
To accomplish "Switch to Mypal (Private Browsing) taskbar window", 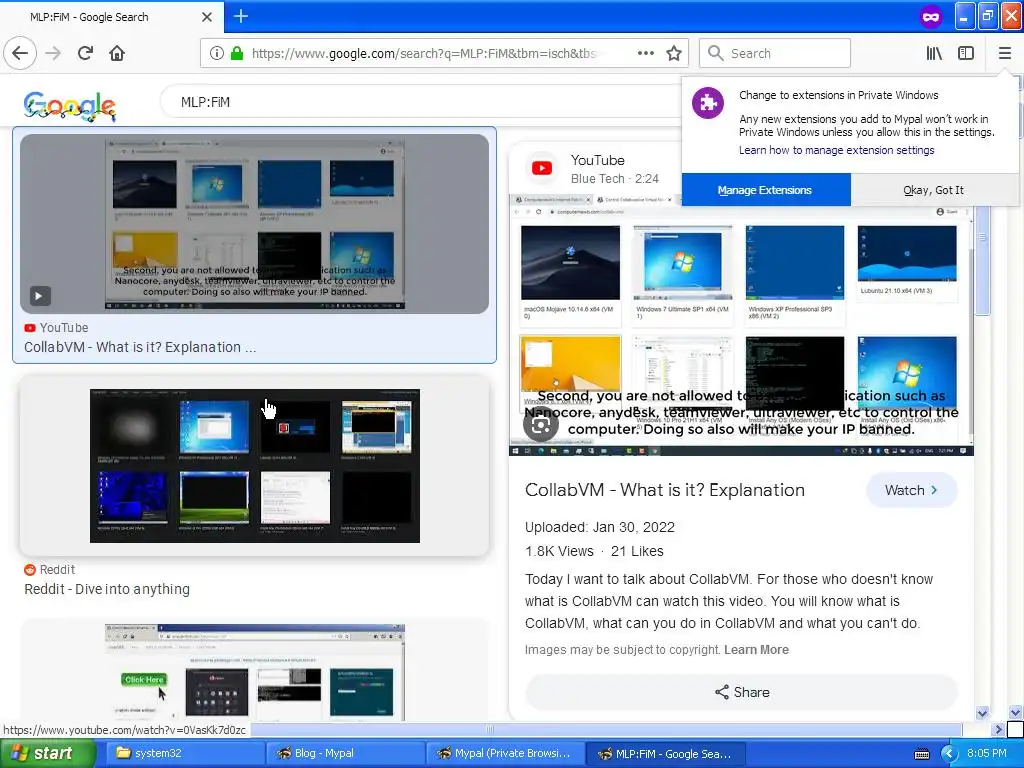I will point(504,753).
